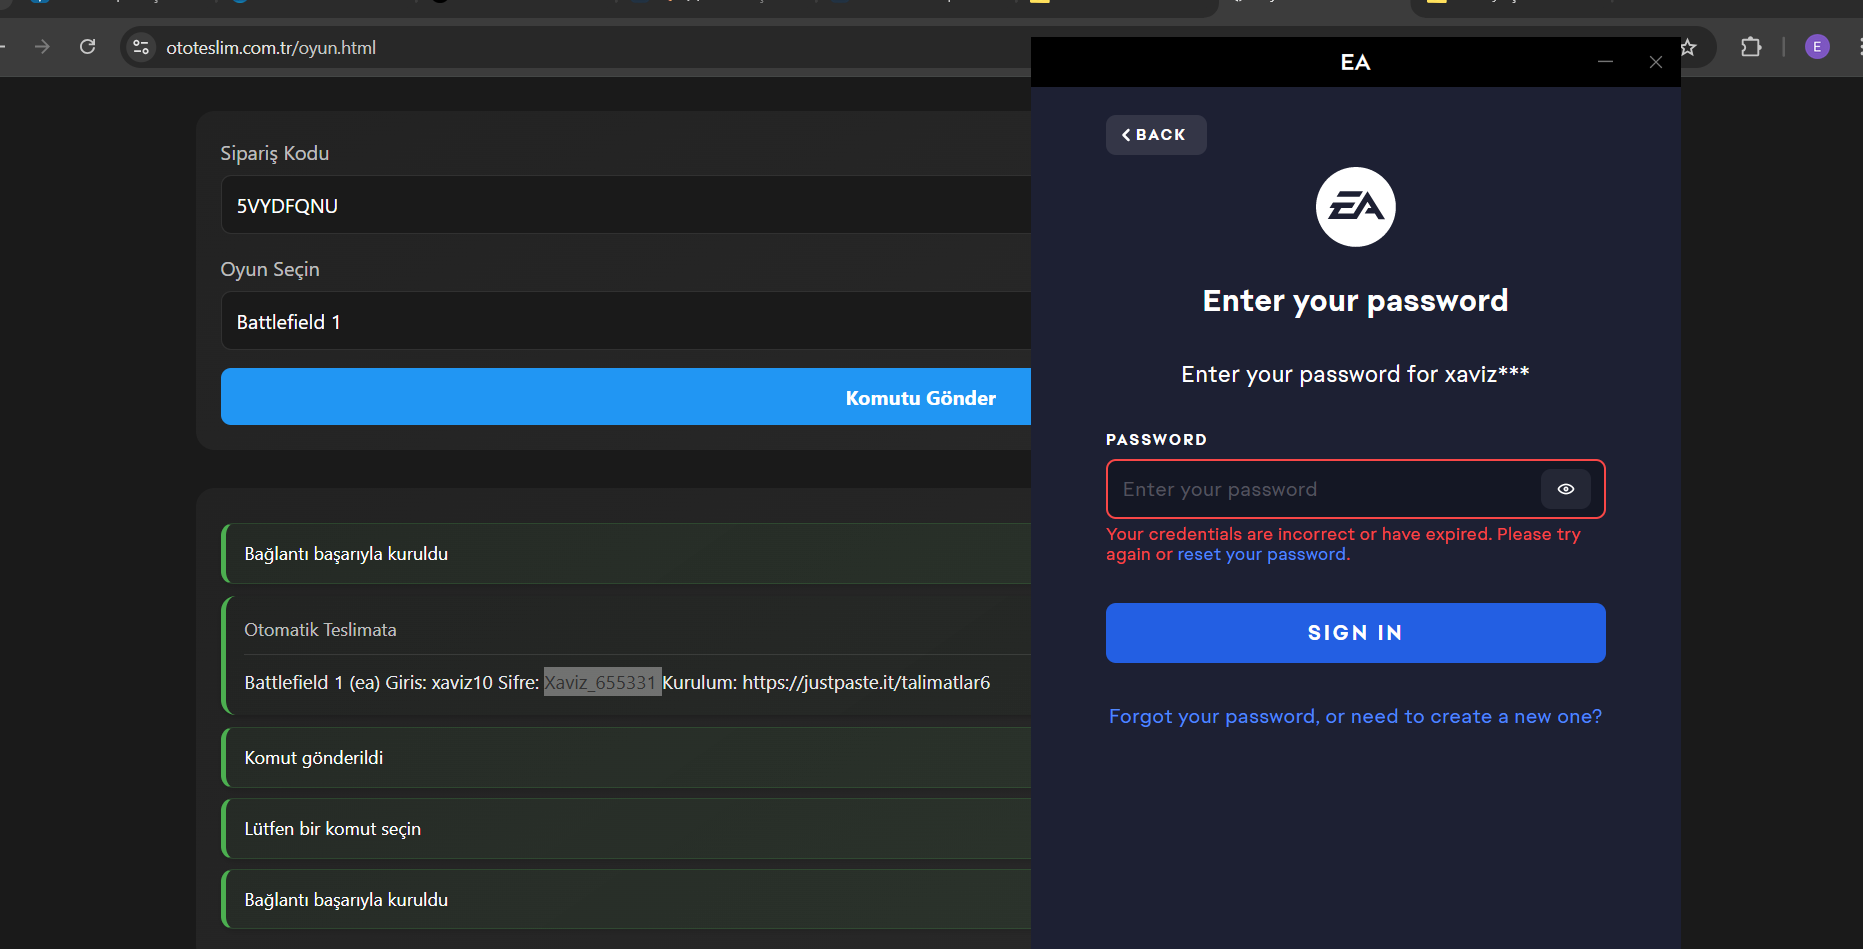Bookmark this page with the star icon
The height and width of the screenshot is (949, 1863).
coord(1689,47)
